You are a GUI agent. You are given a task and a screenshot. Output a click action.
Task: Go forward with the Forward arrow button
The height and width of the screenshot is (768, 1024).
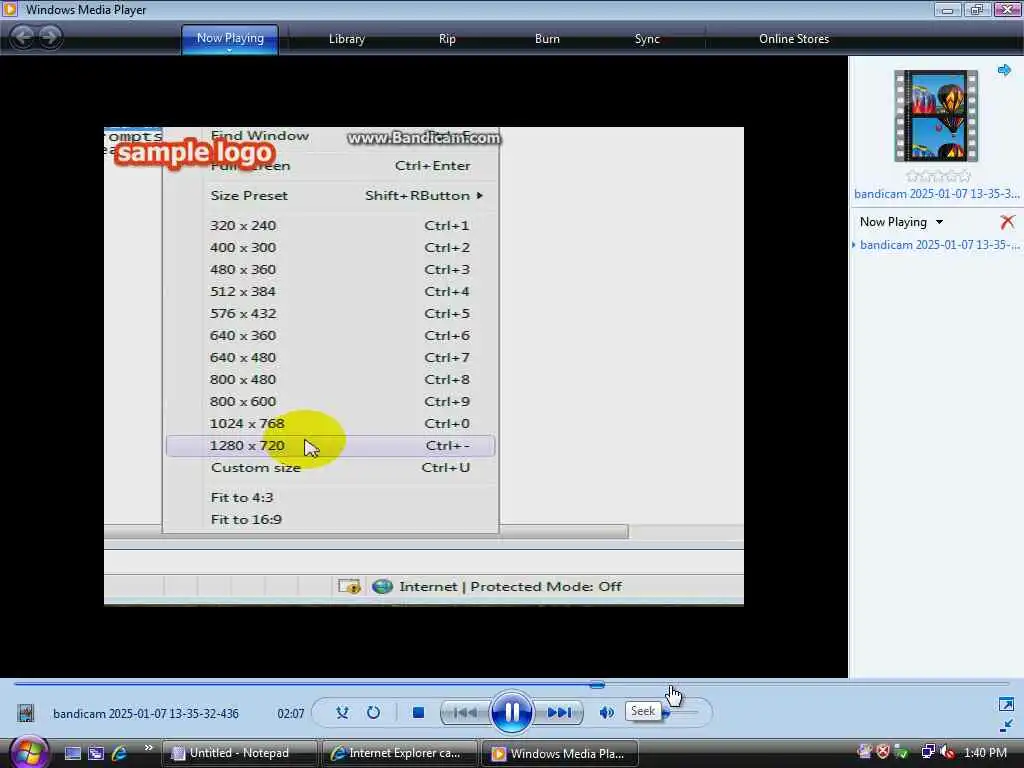click(x=50, y=37)
